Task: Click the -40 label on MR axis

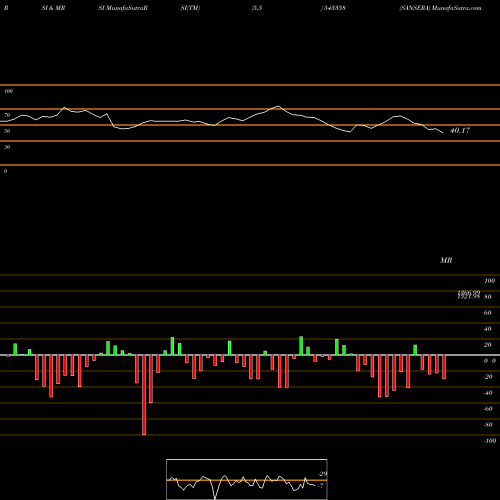Action: [x=488, y=393]
